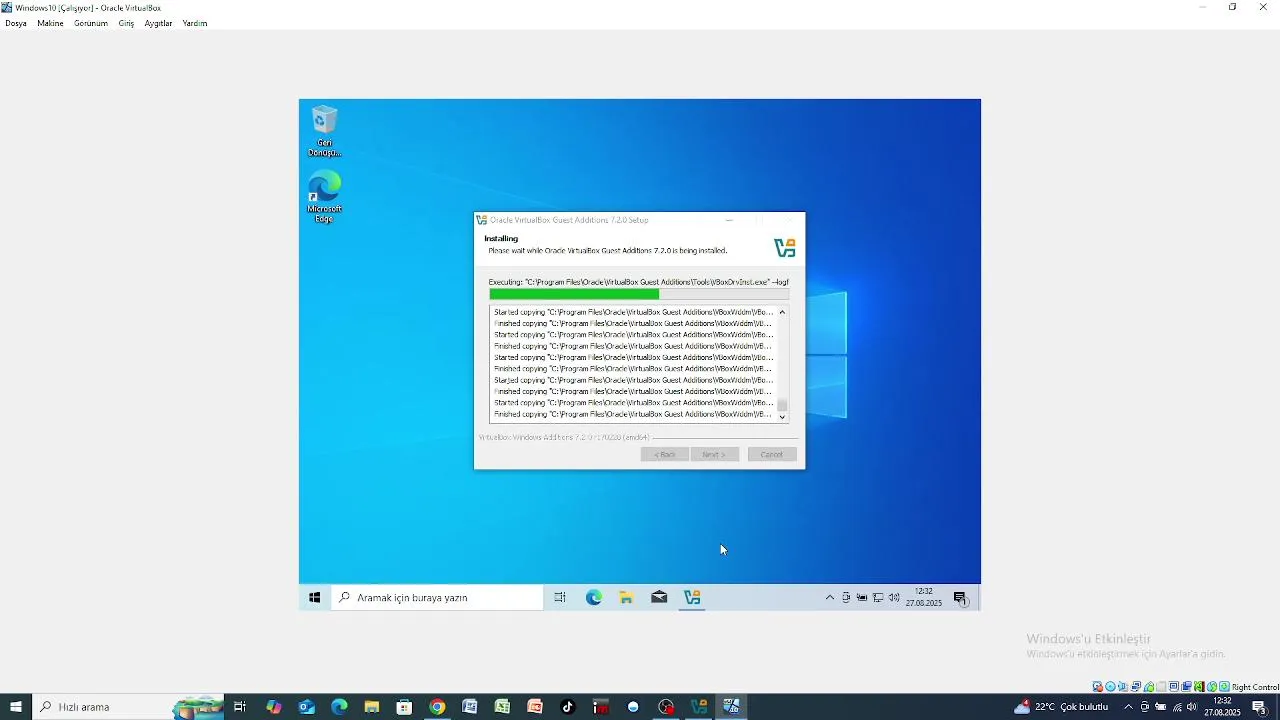Launch Edge from the guest taskbar
1280x720 pixels.
pos(594,598)
